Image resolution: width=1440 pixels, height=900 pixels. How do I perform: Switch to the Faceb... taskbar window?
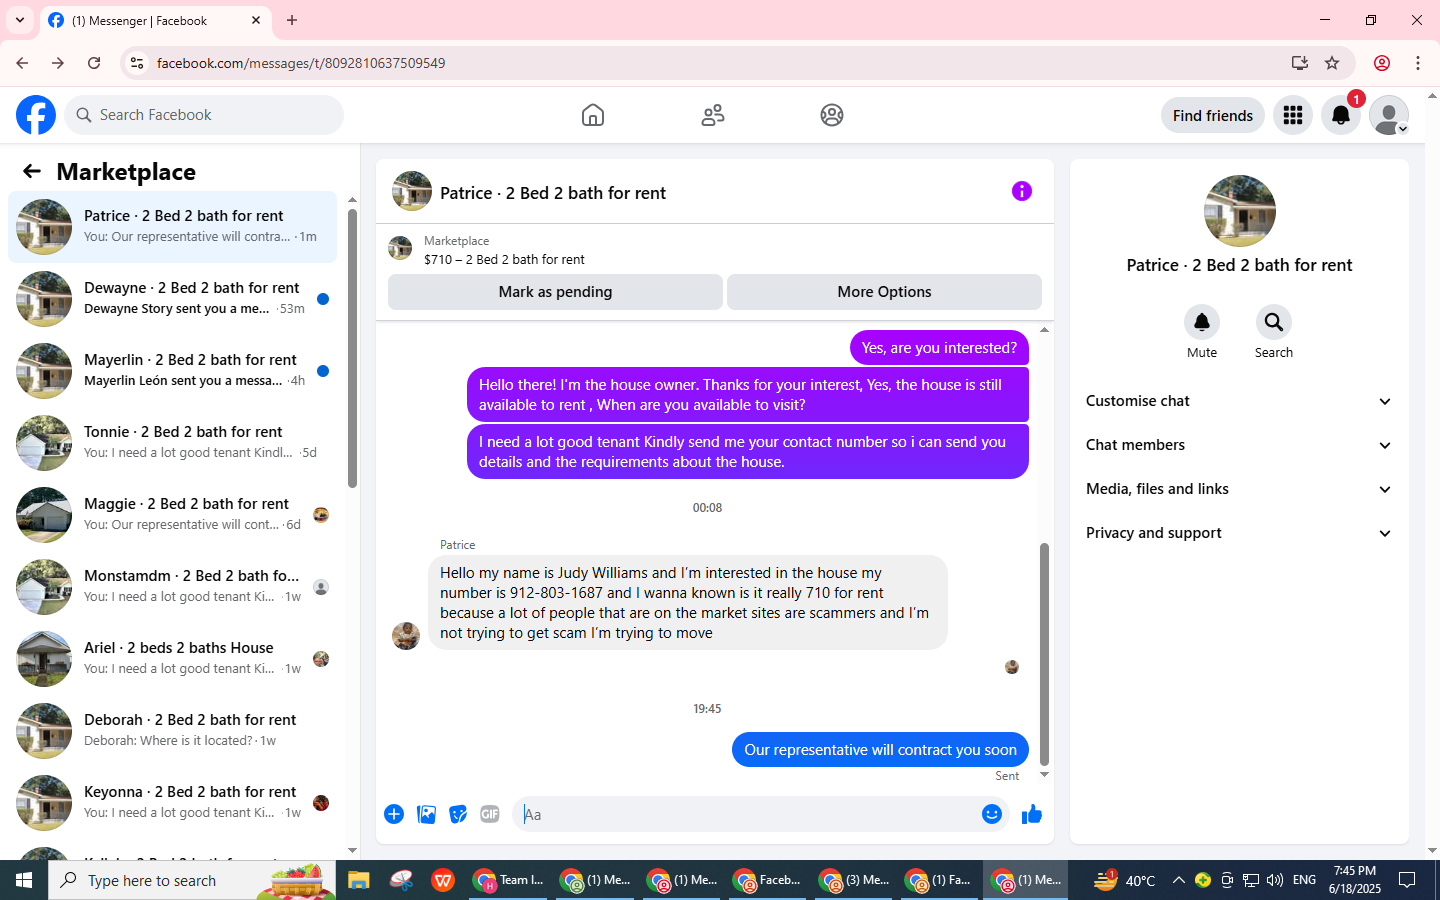click(768, 880)
